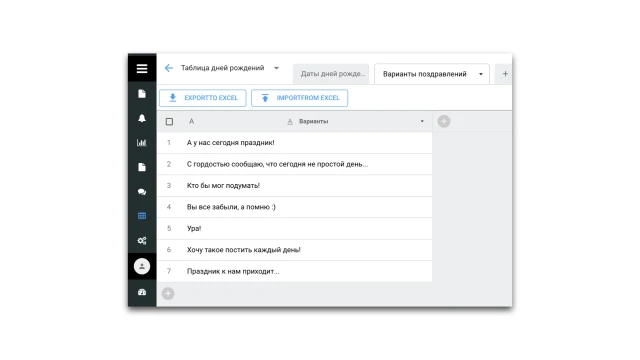Screen dimensions: 640x360
Task: Click the Варианты column header label
Action: (x=313, y=121)
